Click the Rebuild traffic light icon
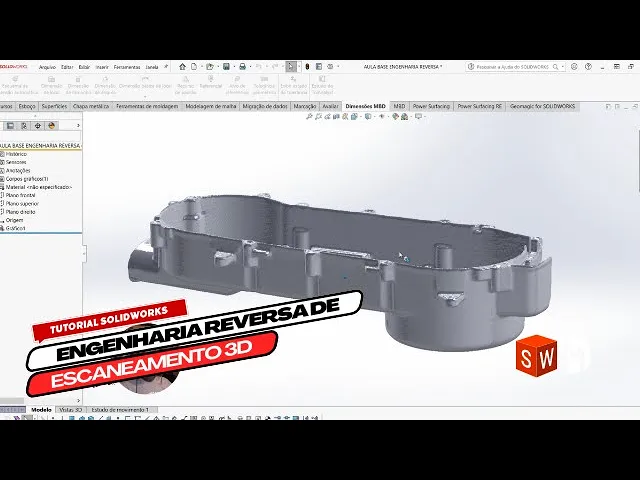Screen dimensions: 640x480 coord(307,67)
